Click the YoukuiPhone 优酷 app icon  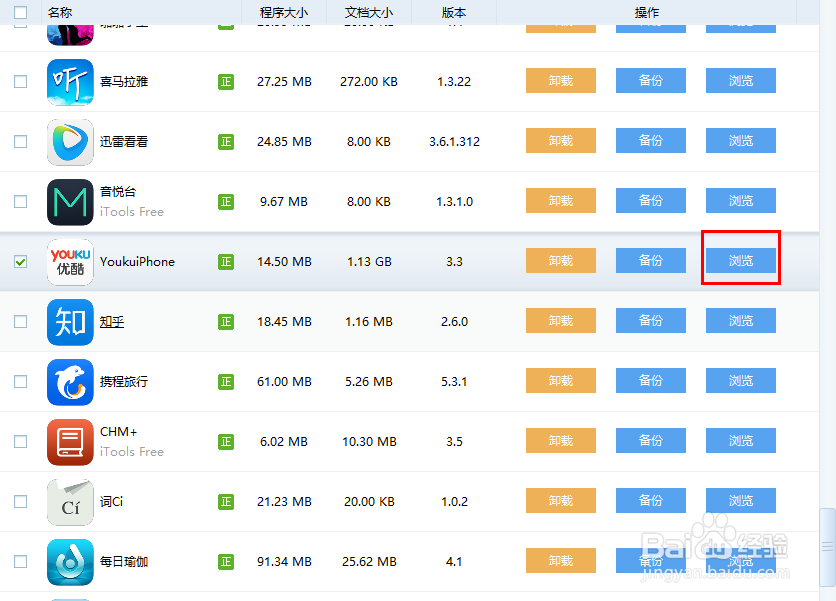pos(70,262)
